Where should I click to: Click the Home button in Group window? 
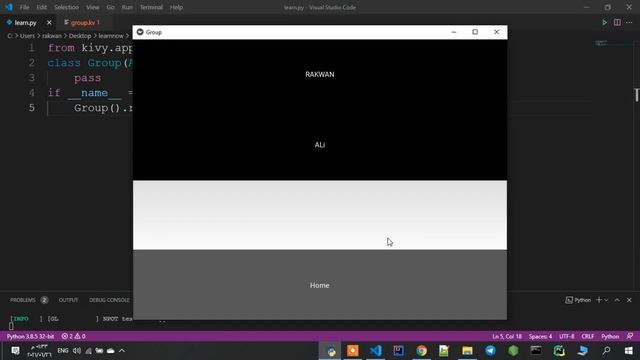click(x=320, y=285)
